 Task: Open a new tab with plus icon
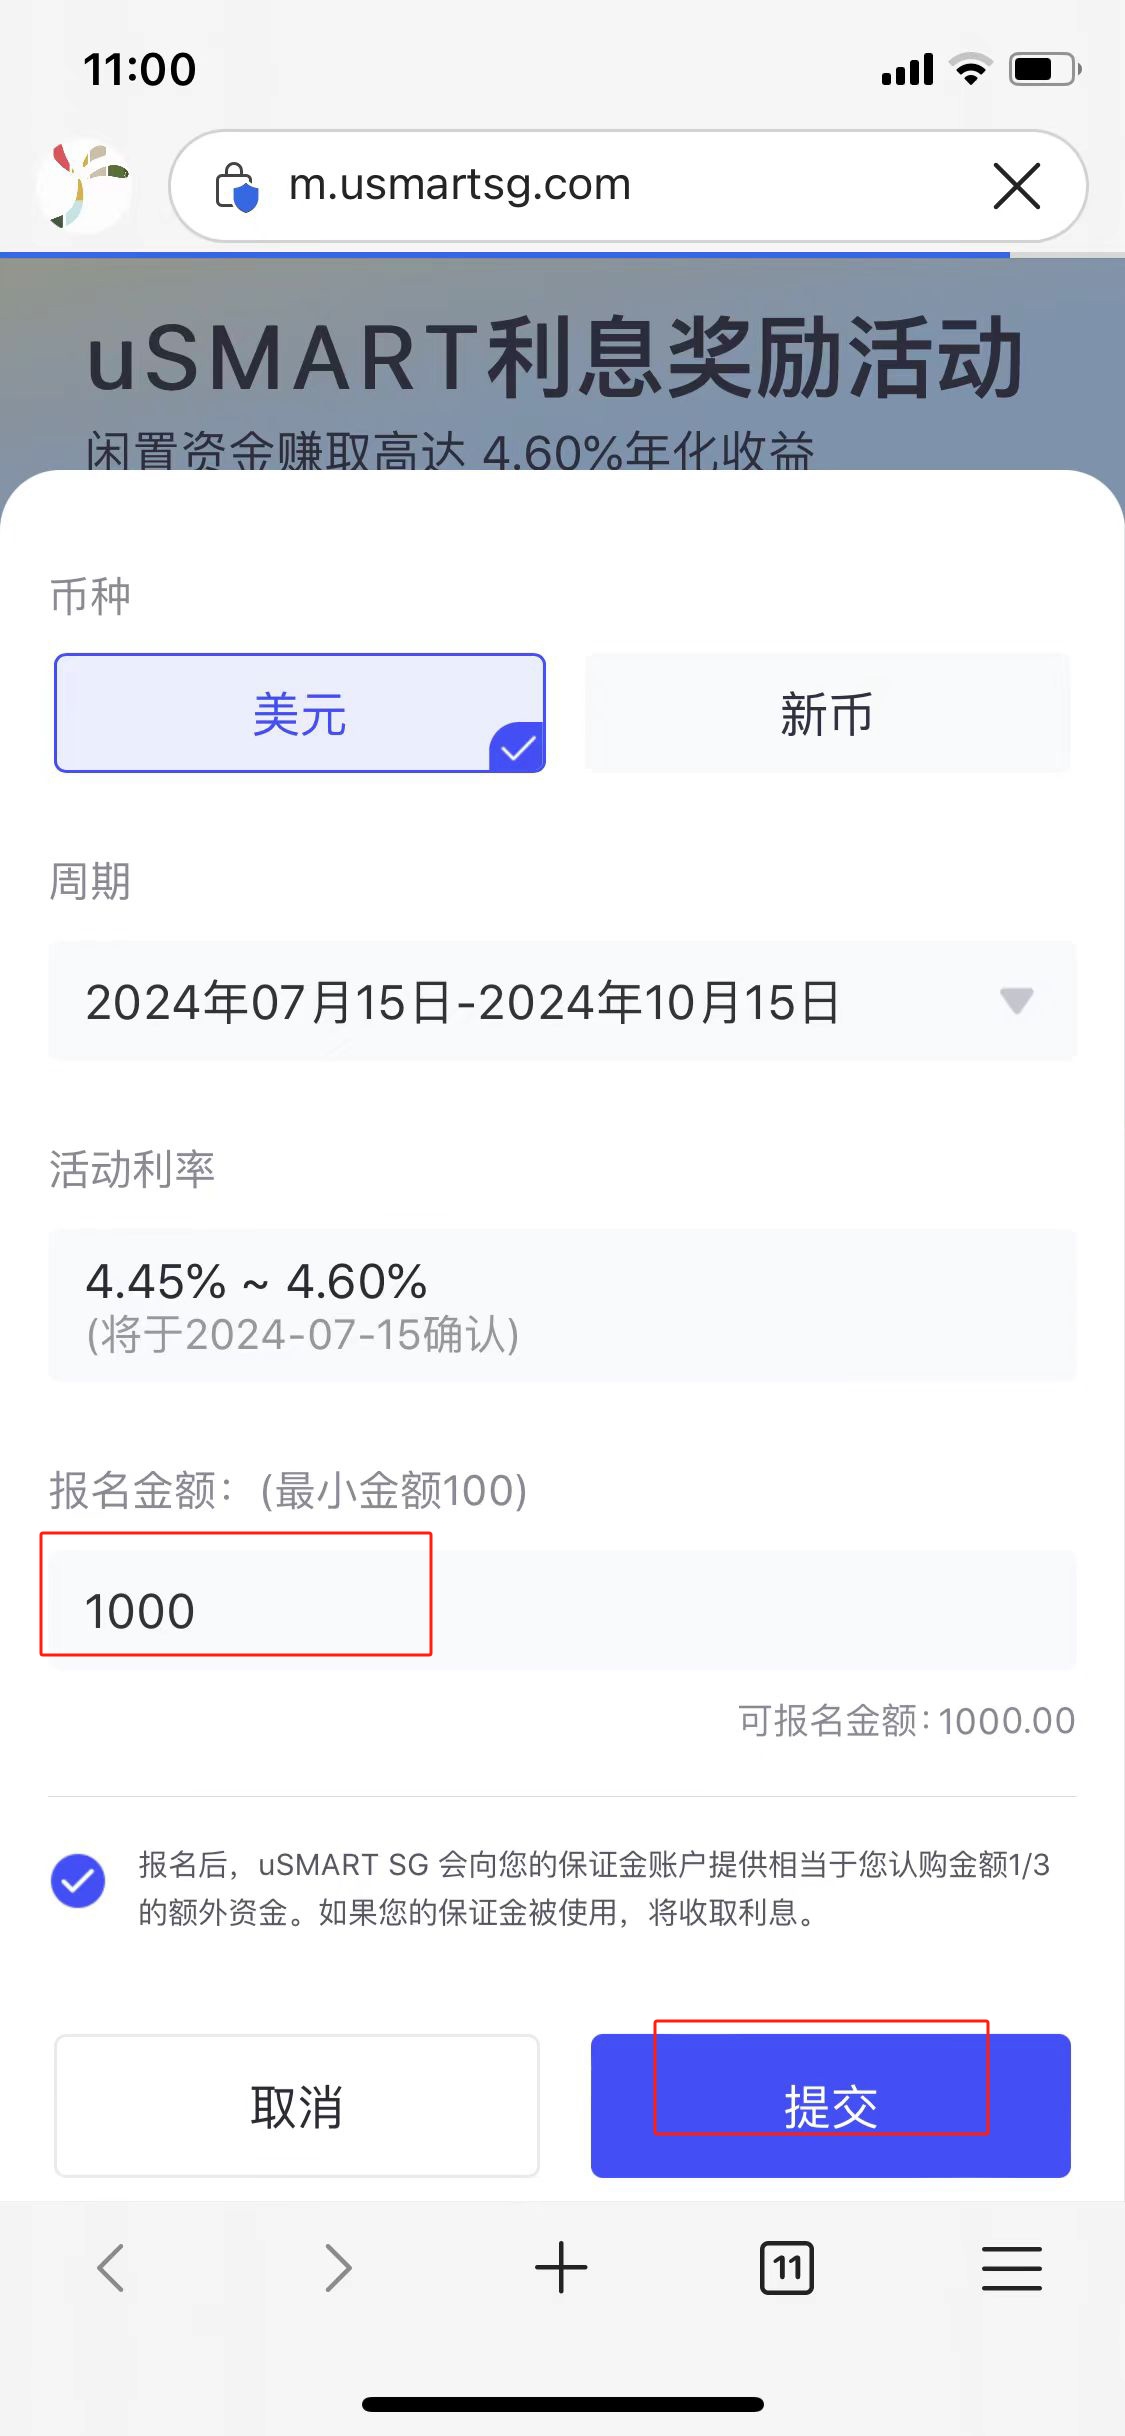pyautogui.click(x=561, y=2268)
